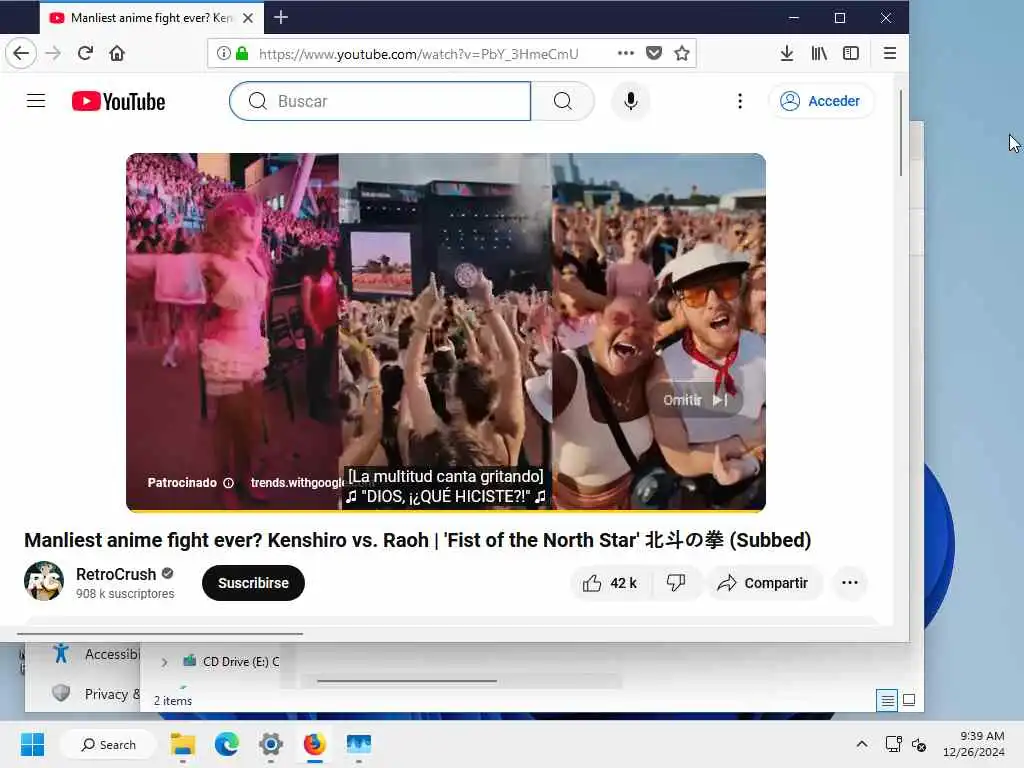This screenshot has width=1024, height=768.
Task: Click the yellow ad progress bar
Action: click(446, 510)
